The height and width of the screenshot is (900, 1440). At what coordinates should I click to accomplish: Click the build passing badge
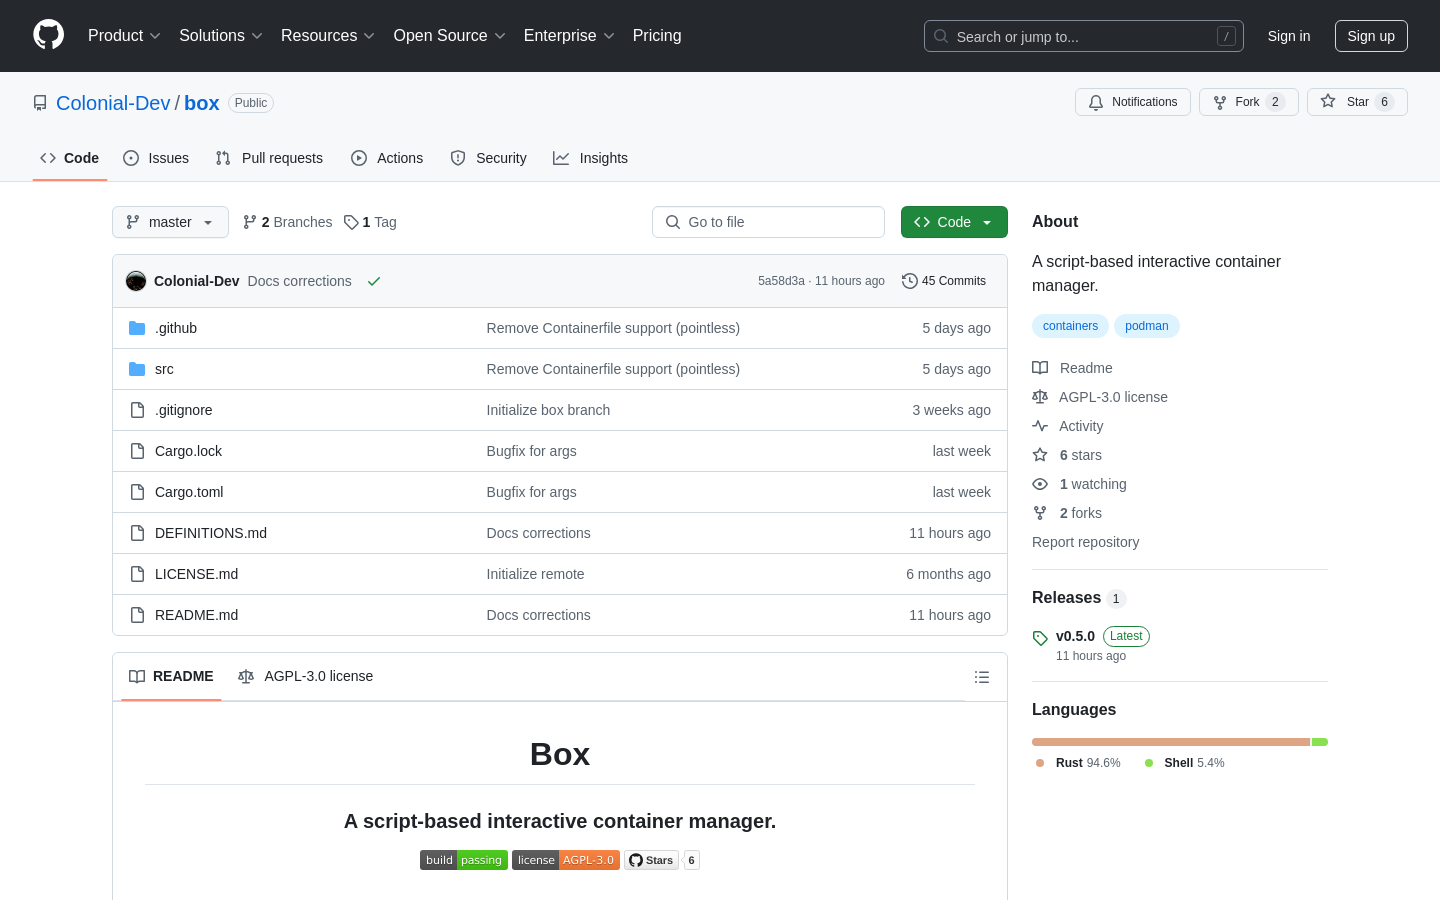click(x=464, y=860)
